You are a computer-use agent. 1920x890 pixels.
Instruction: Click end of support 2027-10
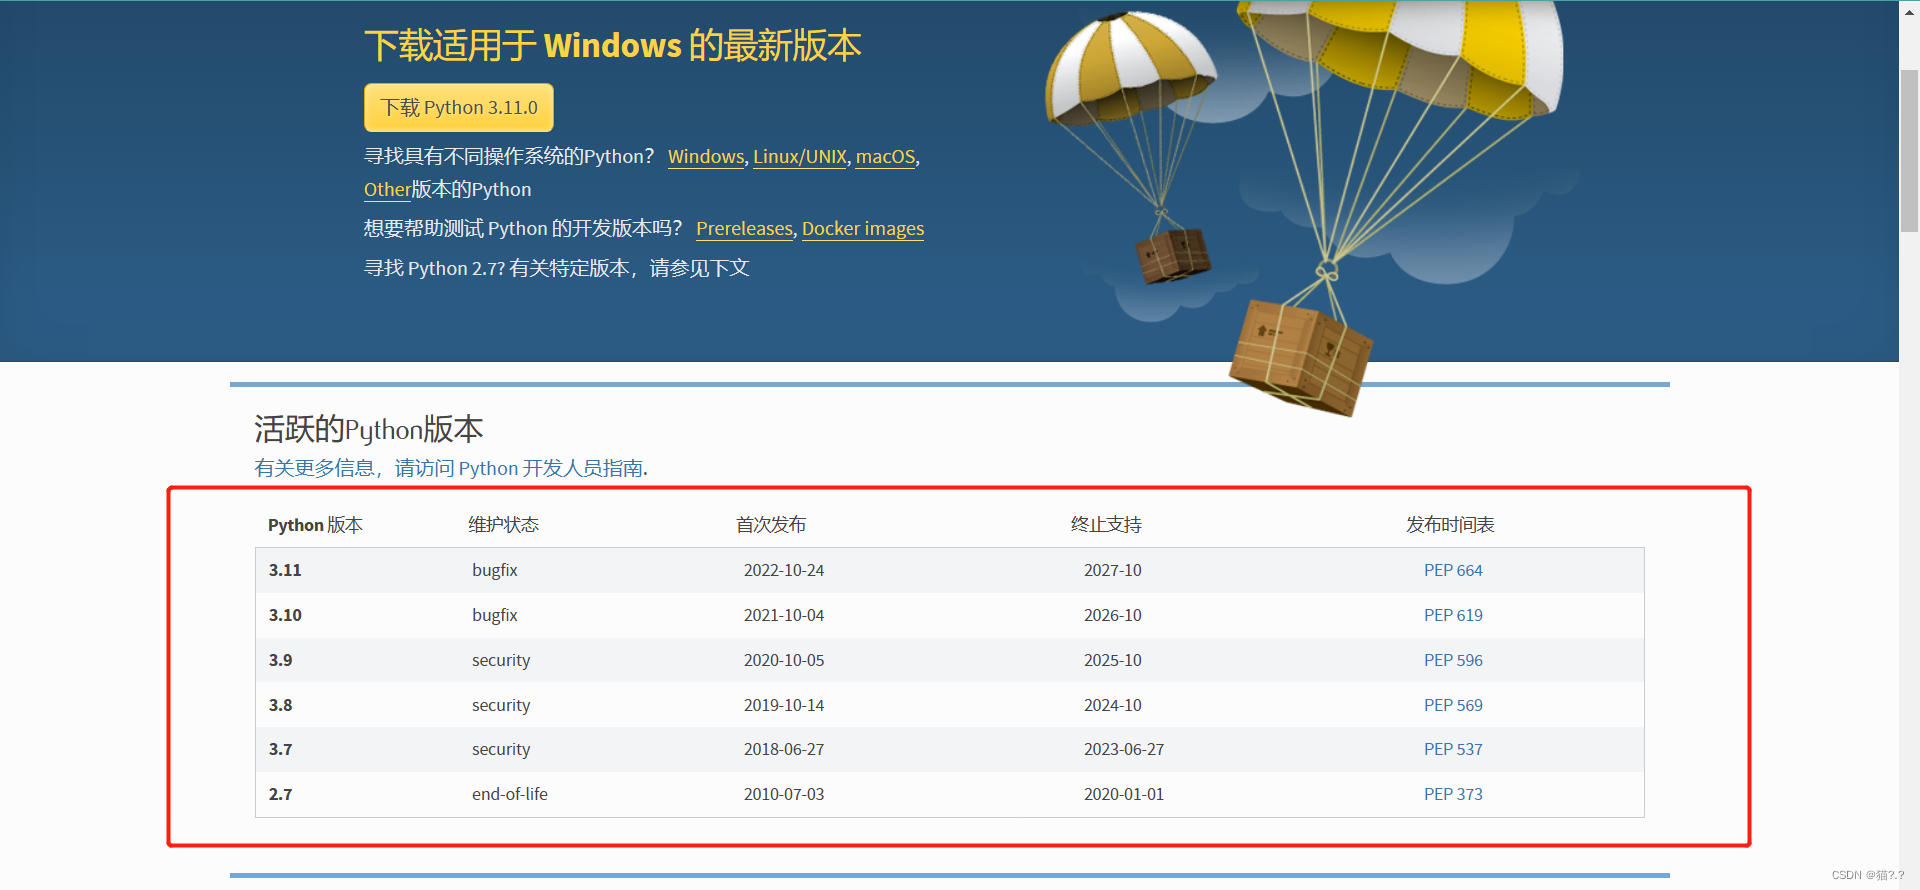(x=1112, y=570)
